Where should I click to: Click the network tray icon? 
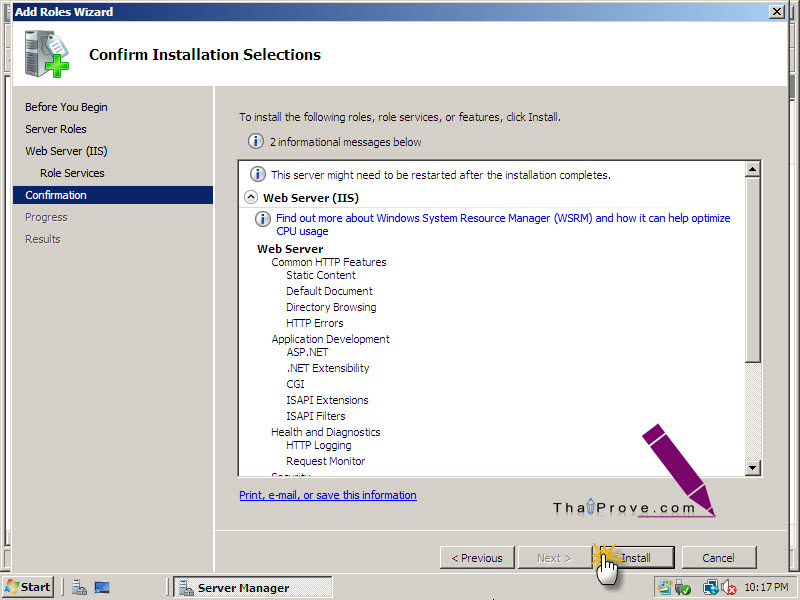click(x=710, y=588)
